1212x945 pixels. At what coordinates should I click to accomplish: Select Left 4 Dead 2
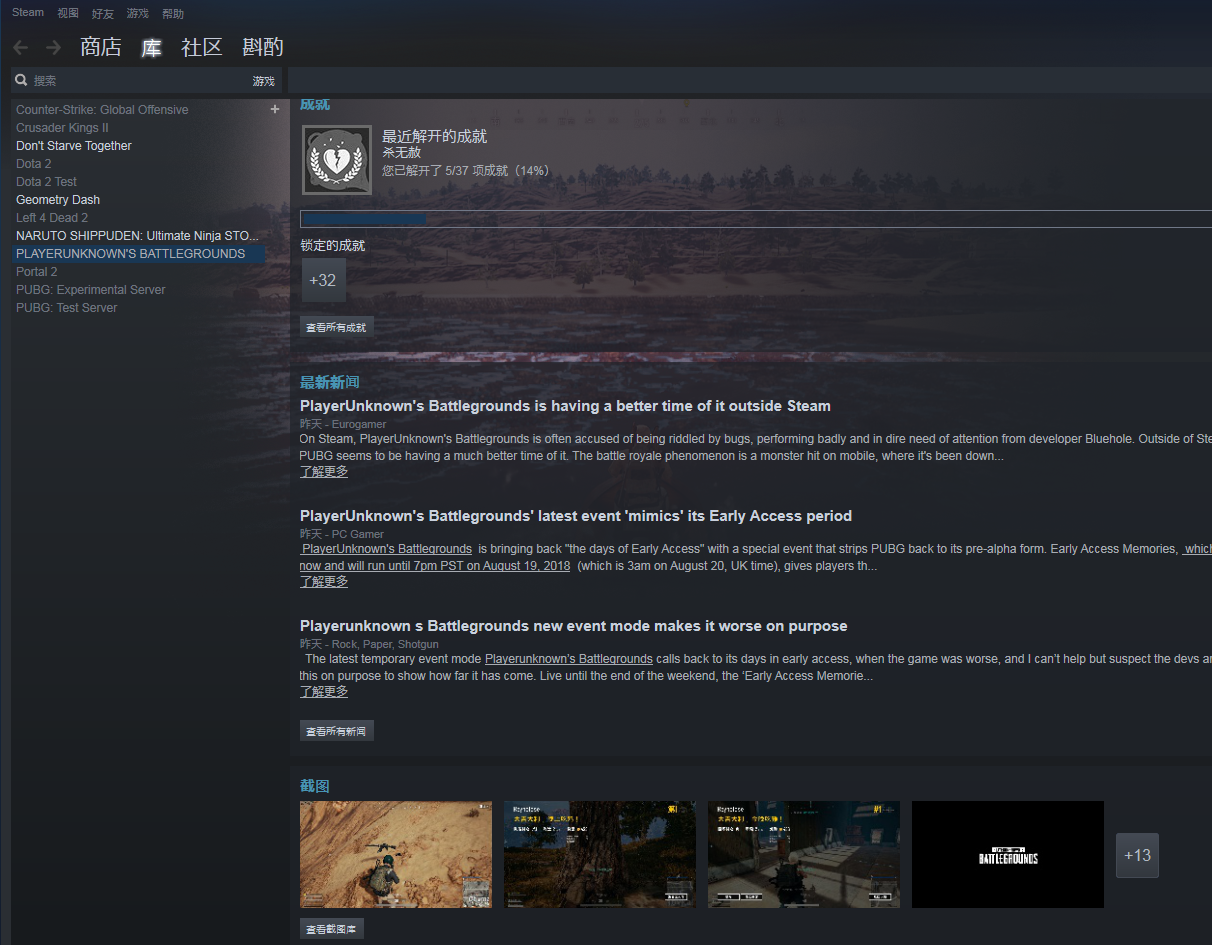tap(52, 218)
